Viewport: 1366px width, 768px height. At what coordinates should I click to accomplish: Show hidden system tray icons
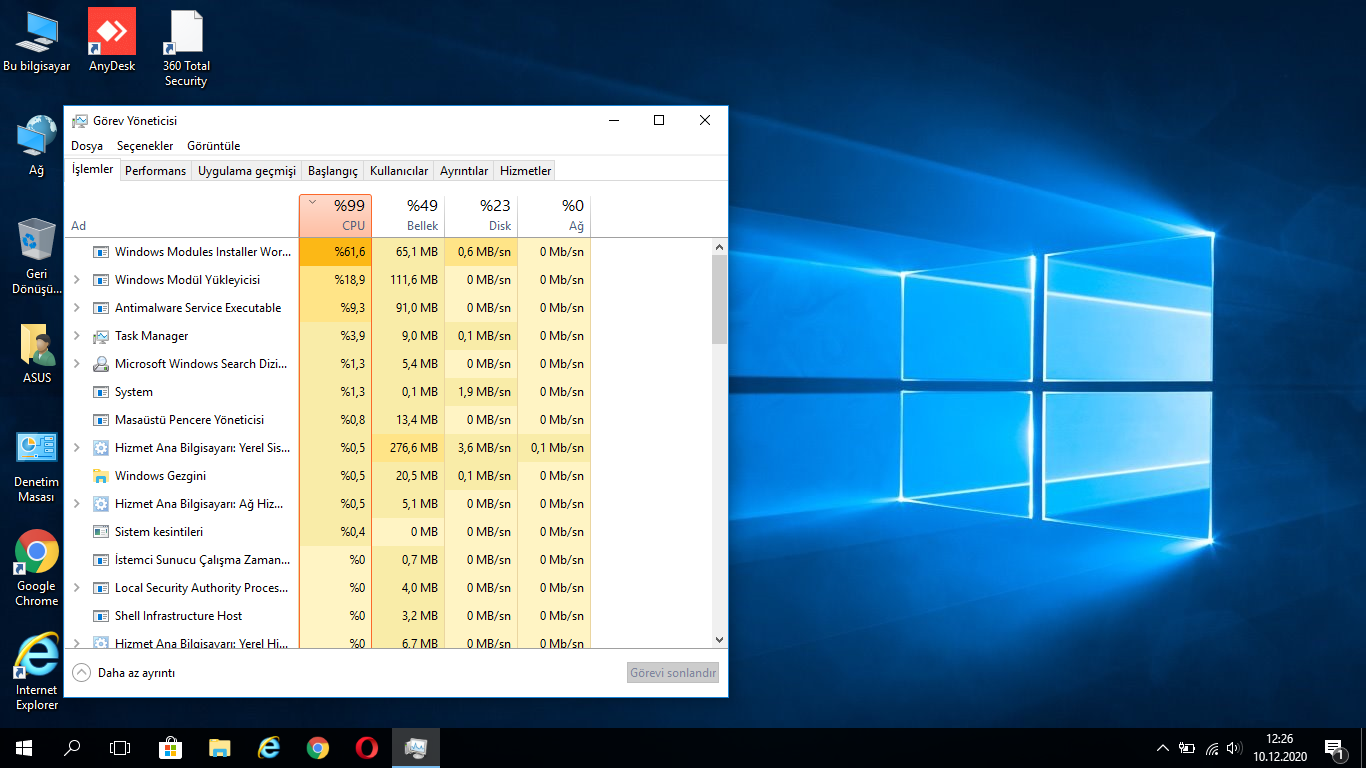pos(1162,747)
